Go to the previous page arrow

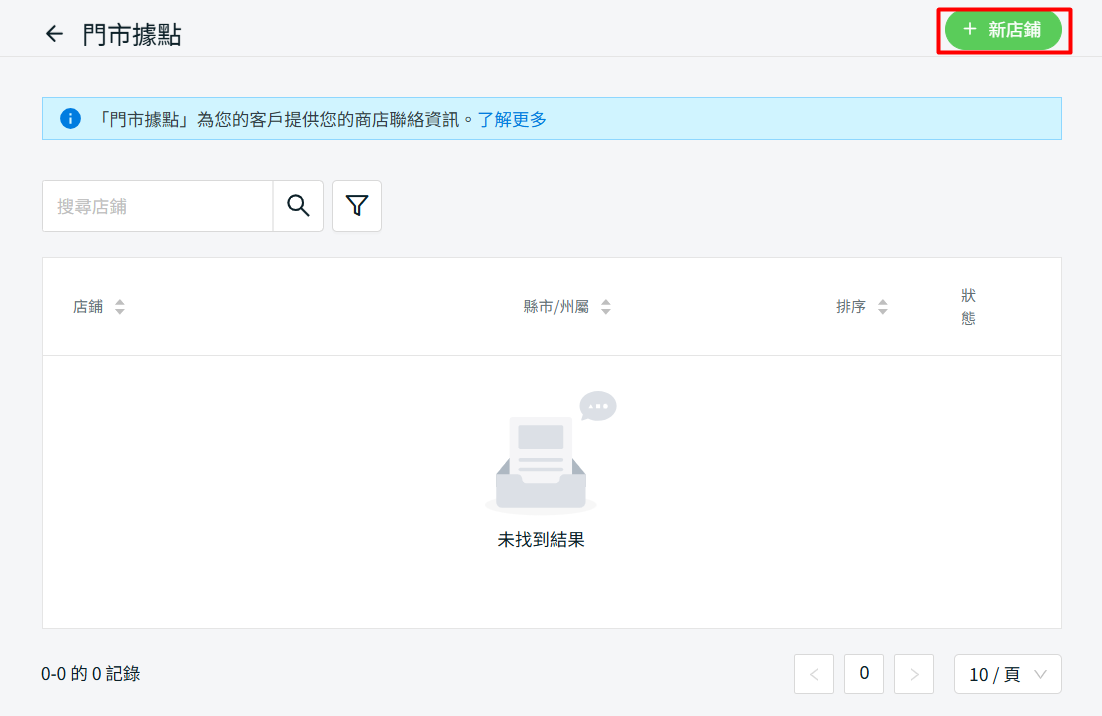coord(814,674)
